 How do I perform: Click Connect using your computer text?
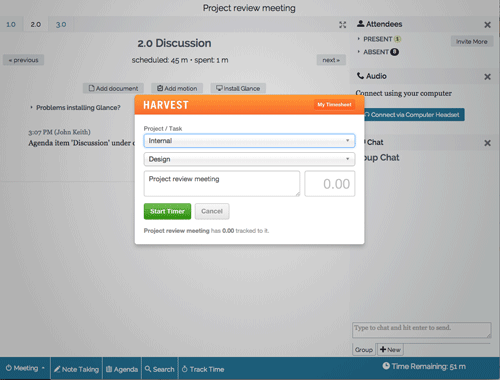click(x=404, y=93)
